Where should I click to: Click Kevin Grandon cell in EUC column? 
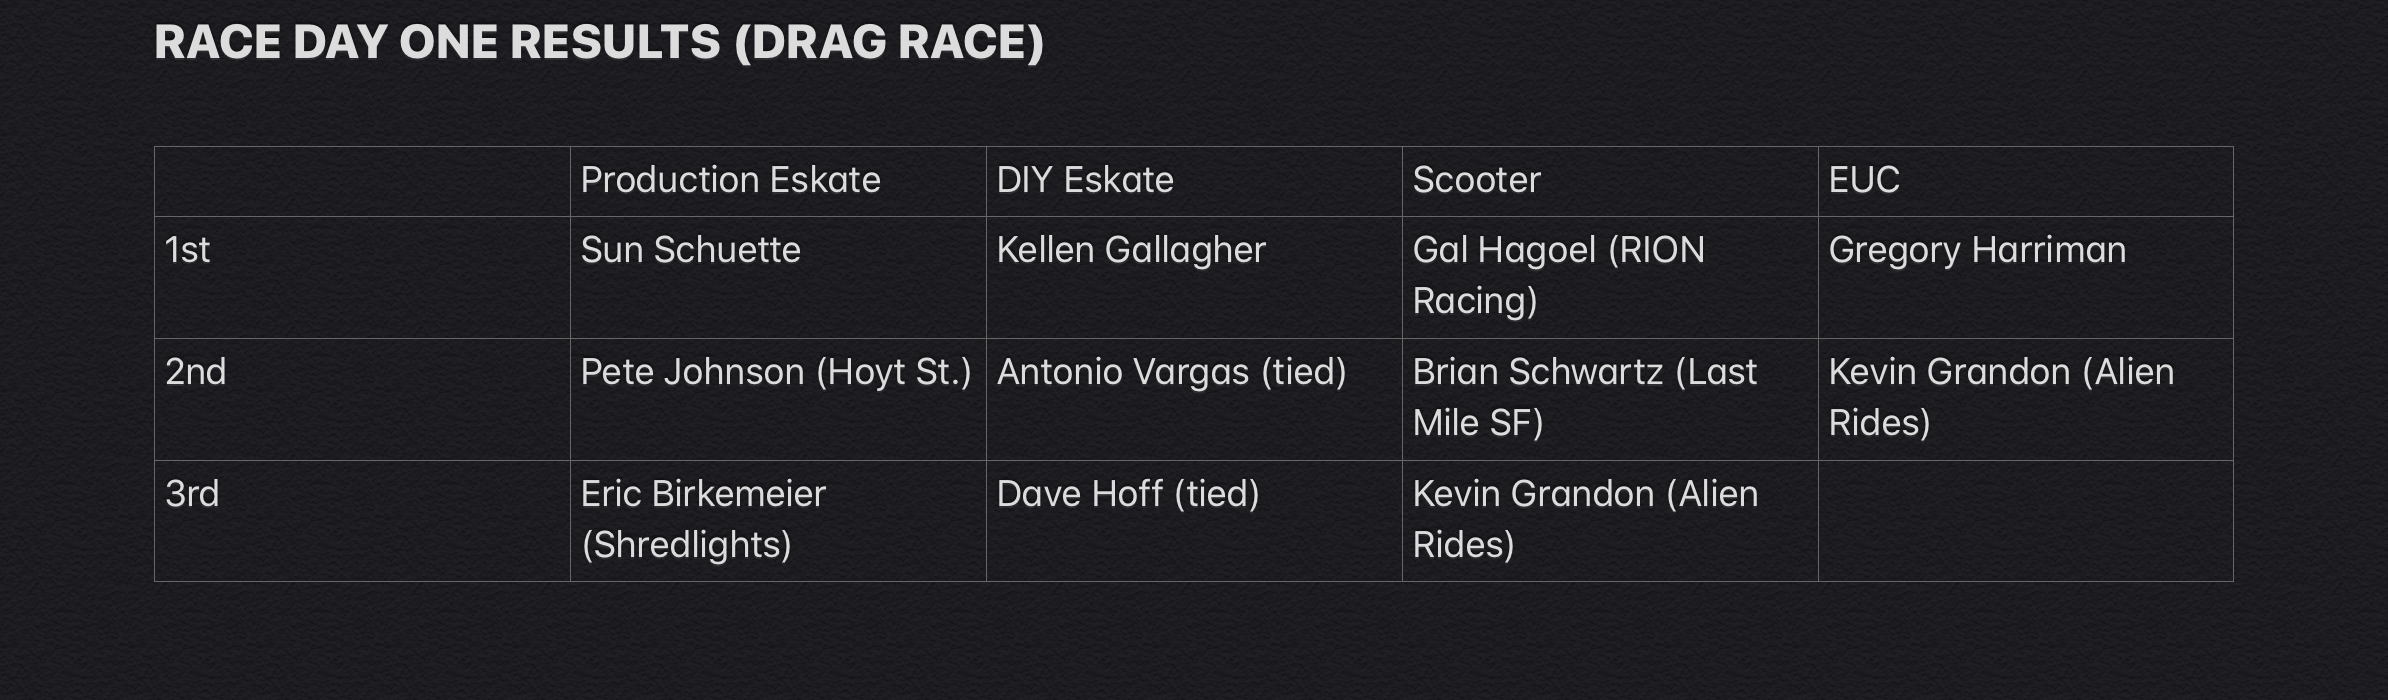click(2026, 399)
